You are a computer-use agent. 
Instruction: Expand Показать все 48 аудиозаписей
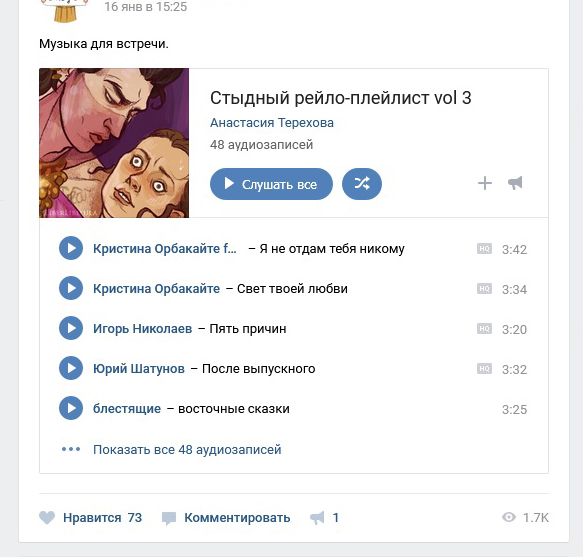187,450
